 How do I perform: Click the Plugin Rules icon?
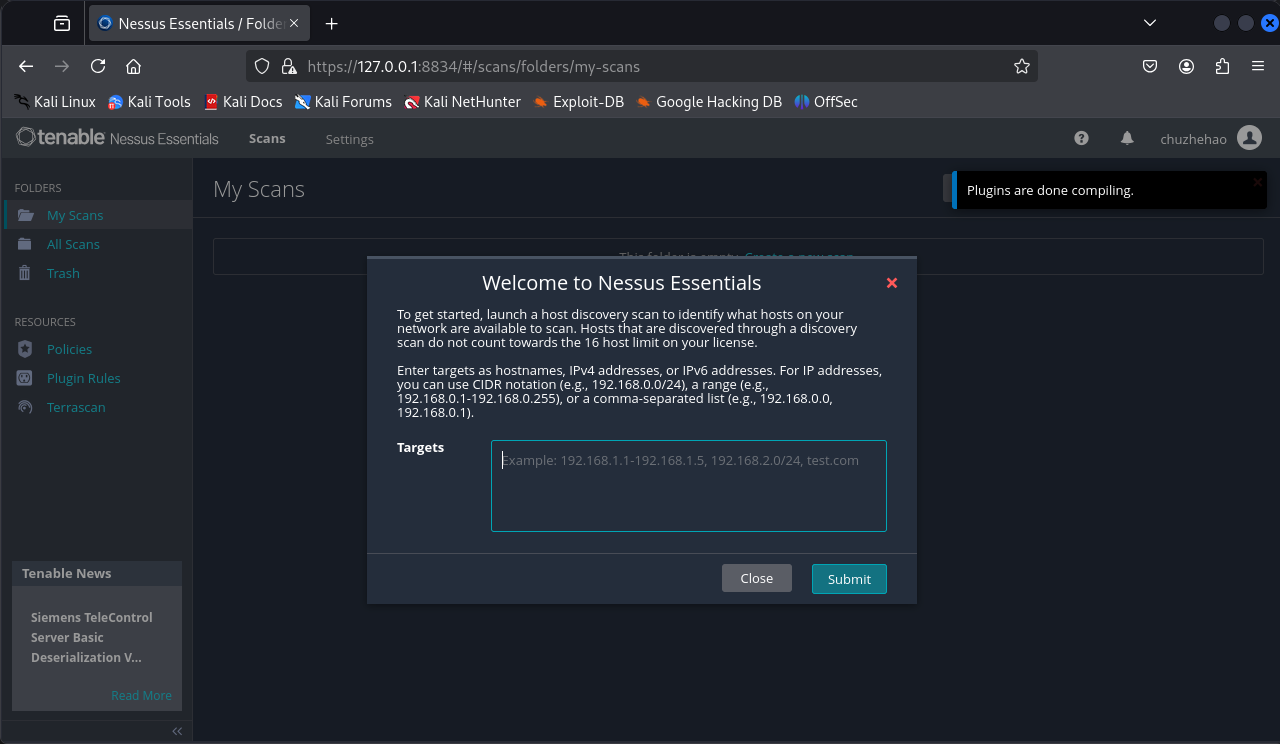25,378
